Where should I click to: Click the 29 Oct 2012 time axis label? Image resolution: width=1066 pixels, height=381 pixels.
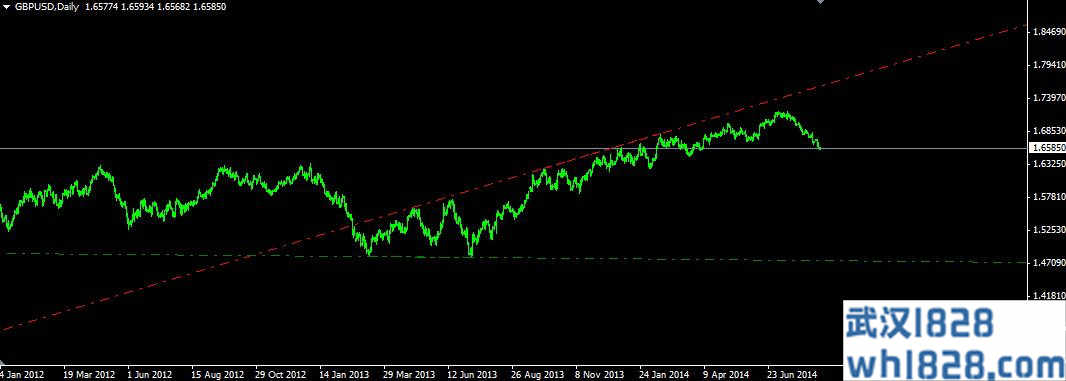tap(281, 374)
